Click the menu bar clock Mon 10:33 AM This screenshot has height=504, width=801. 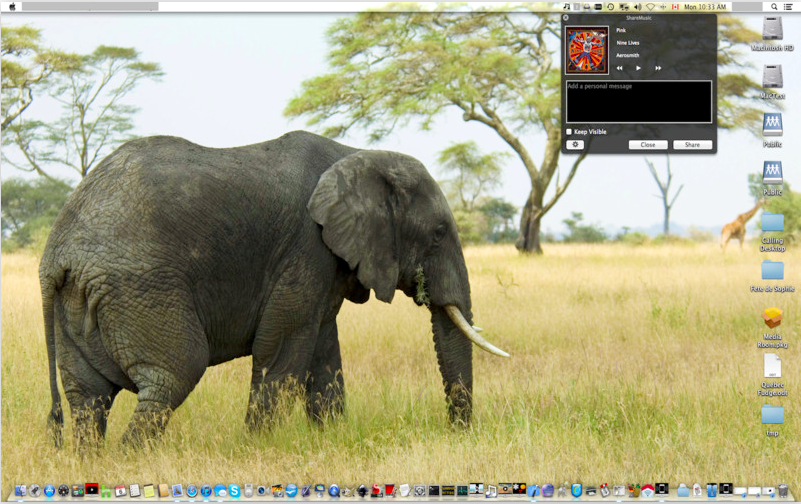(x=704, y=7)
